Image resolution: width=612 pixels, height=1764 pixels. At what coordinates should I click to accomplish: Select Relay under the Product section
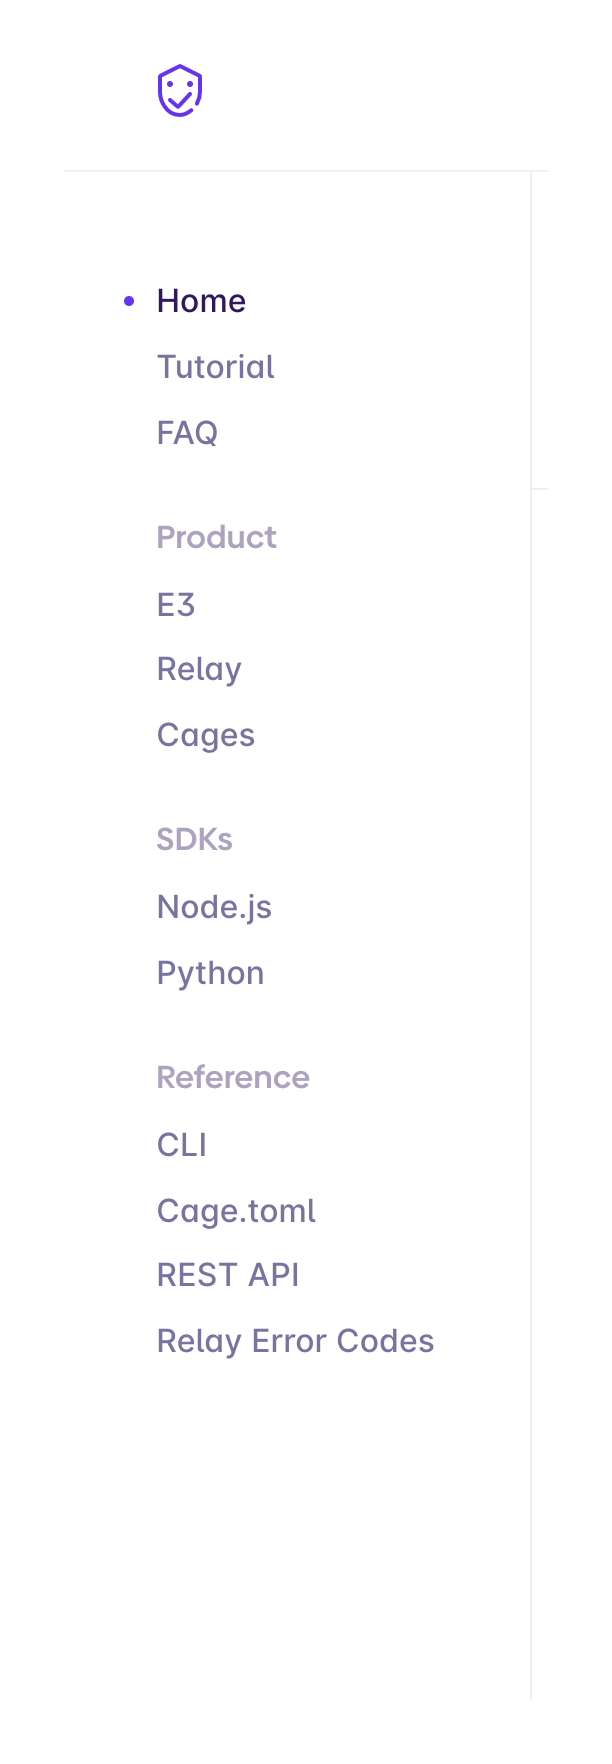[x=199, y=669]
